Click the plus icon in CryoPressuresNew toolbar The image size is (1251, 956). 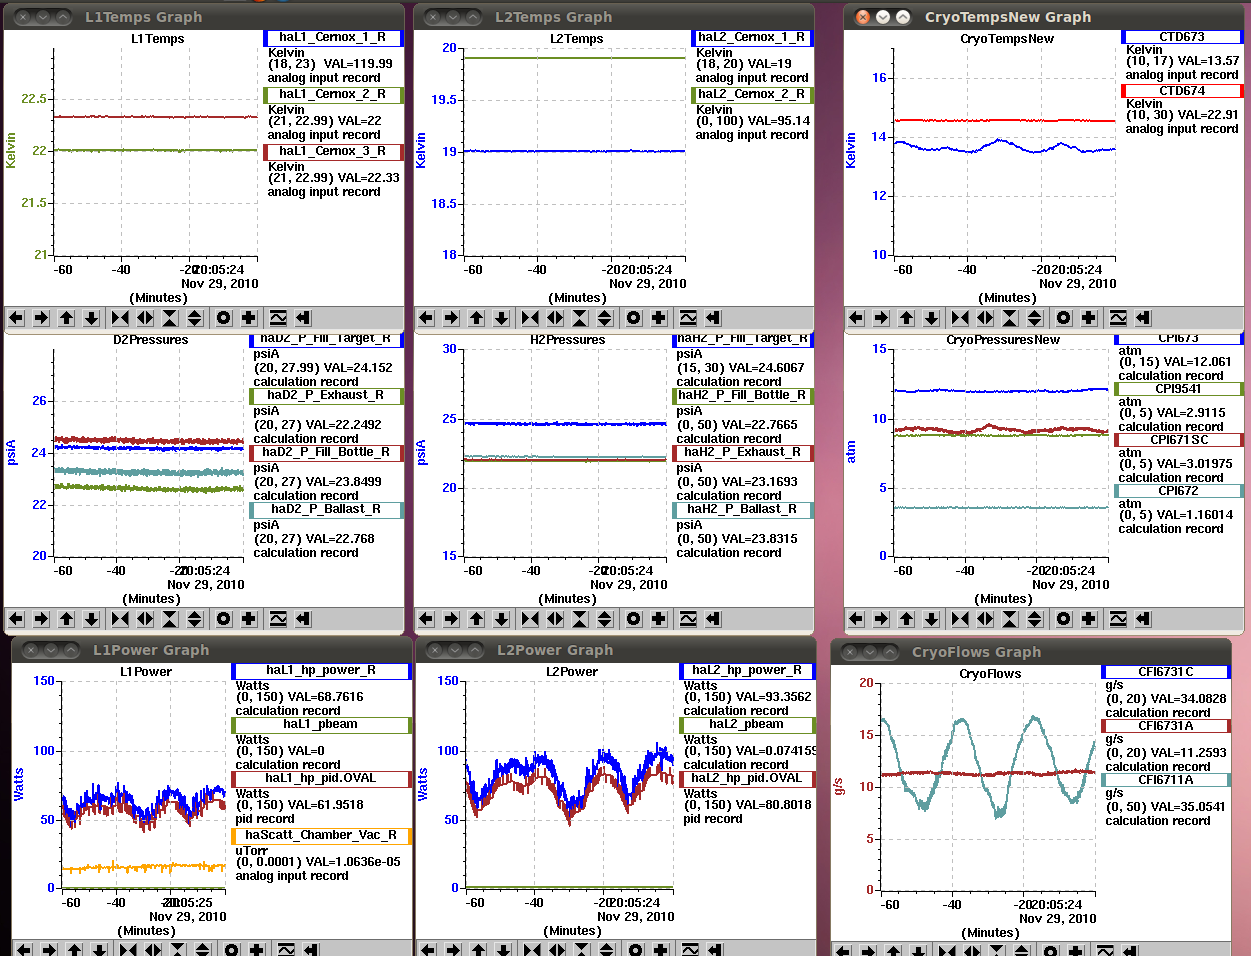pyautogui.click(x=1089, y=619)
